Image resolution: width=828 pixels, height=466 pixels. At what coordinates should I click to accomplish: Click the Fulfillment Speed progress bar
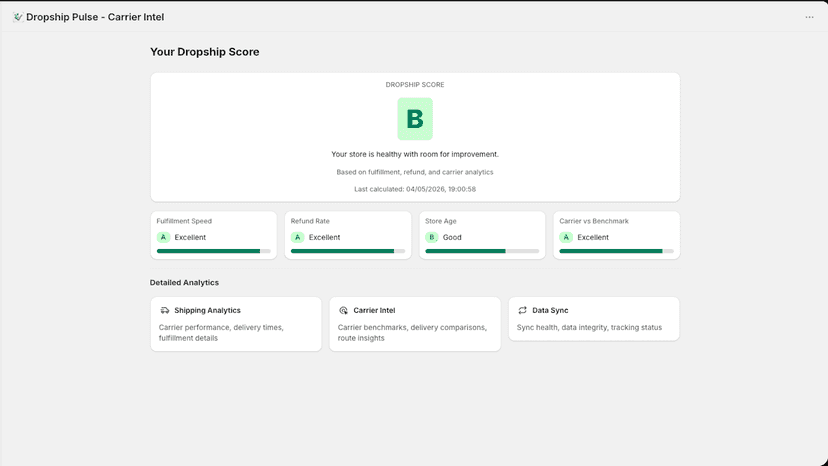(x=213, y=251)
